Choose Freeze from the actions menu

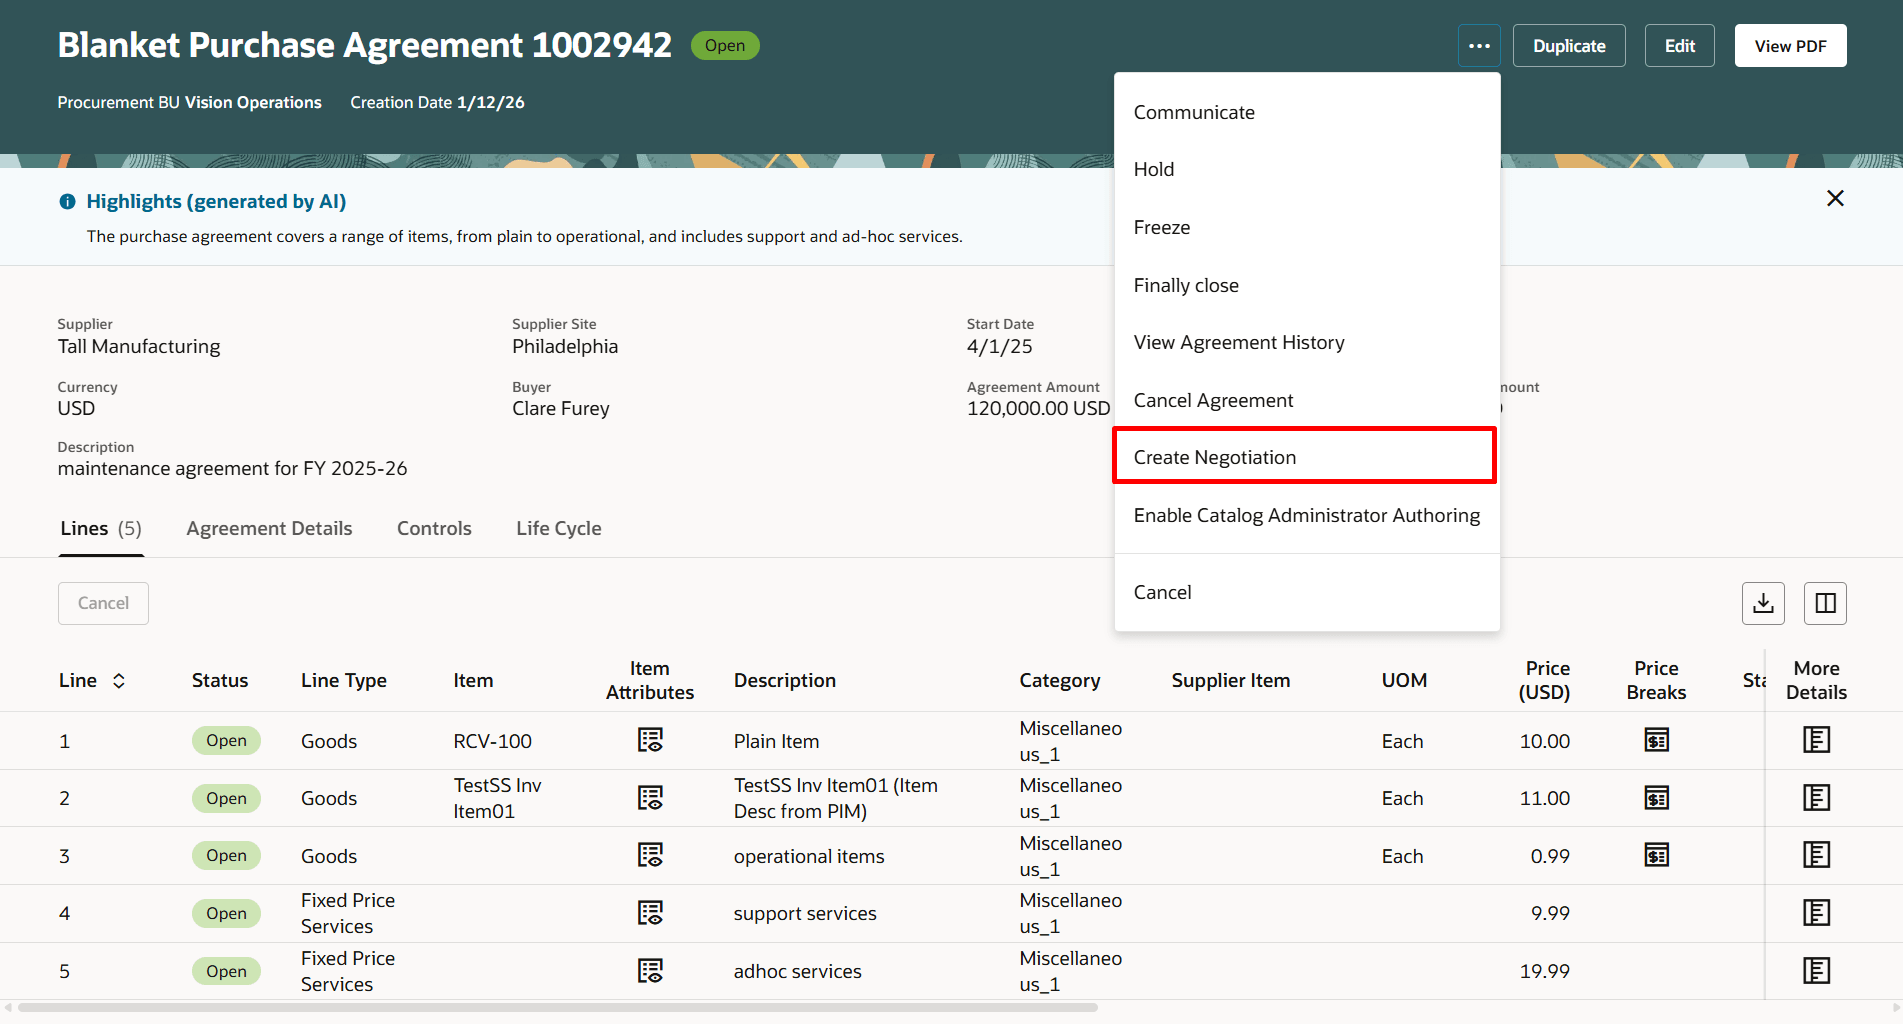(1161, 227)
